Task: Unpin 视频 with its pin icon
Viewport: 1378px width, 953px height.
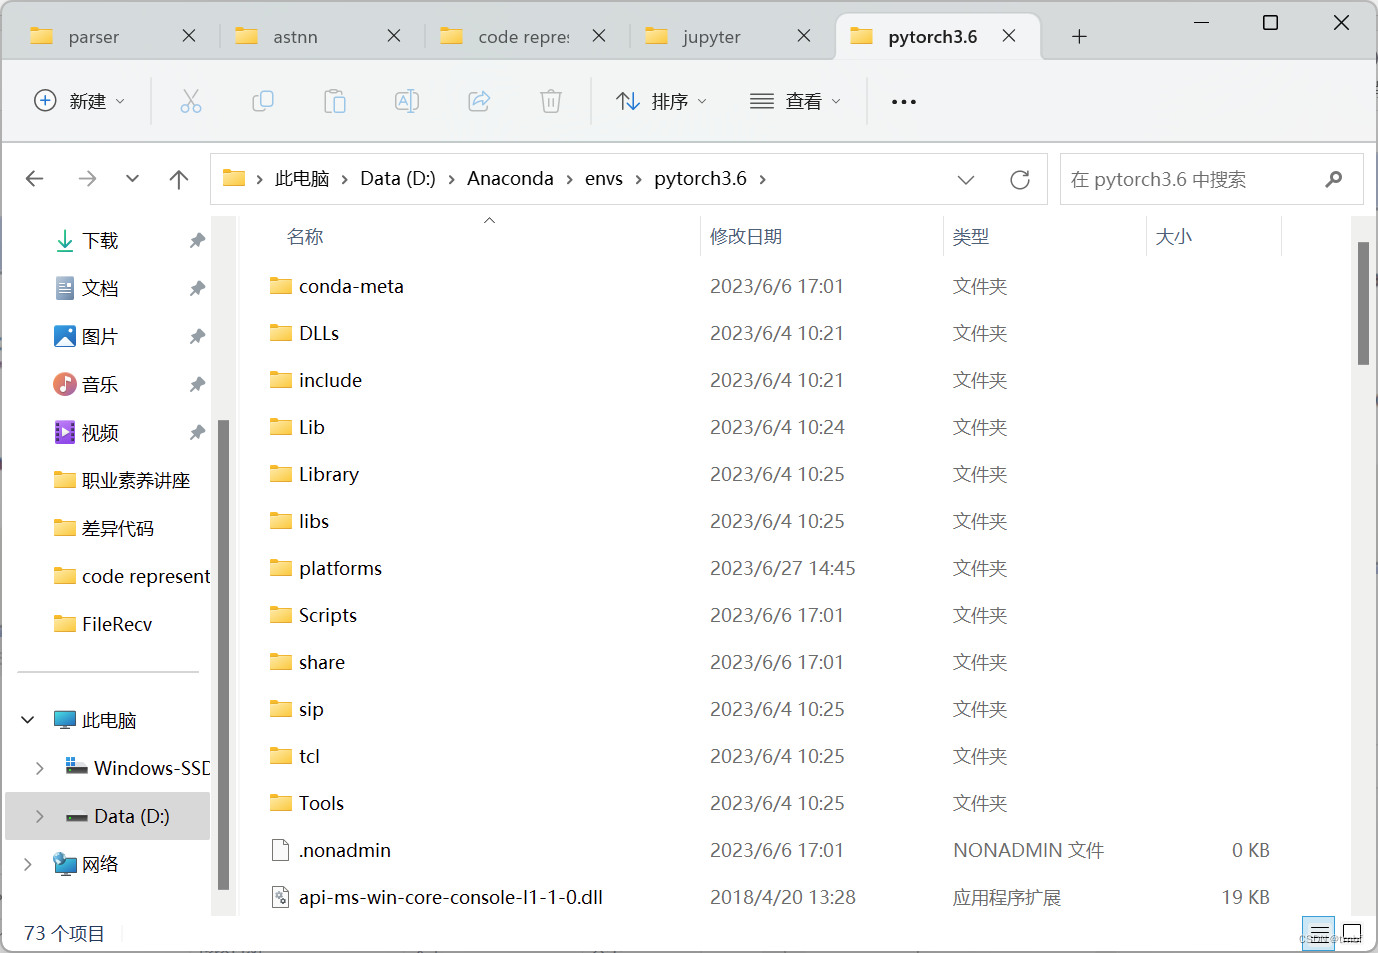Action: 197,432
